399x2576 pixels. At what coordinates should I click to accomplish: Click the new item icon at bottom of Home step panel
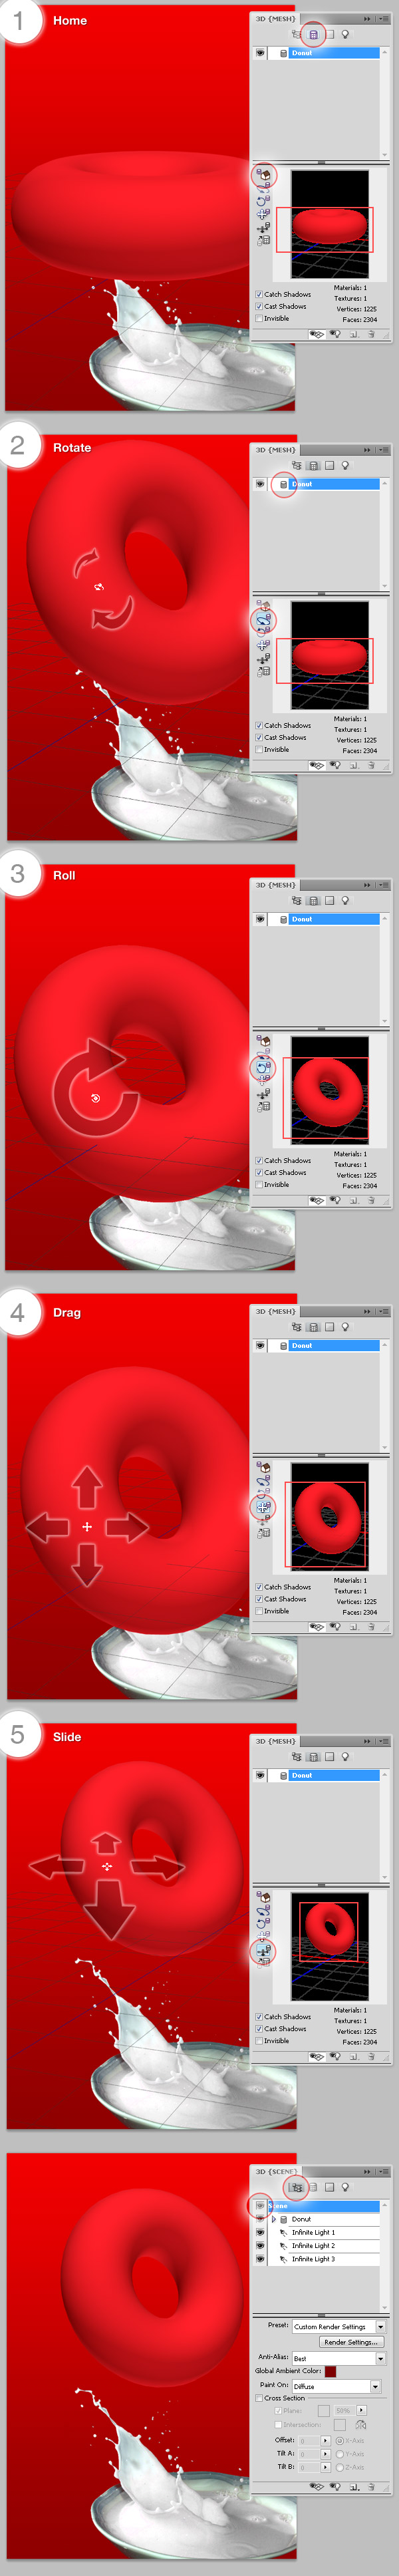[353, 335]
